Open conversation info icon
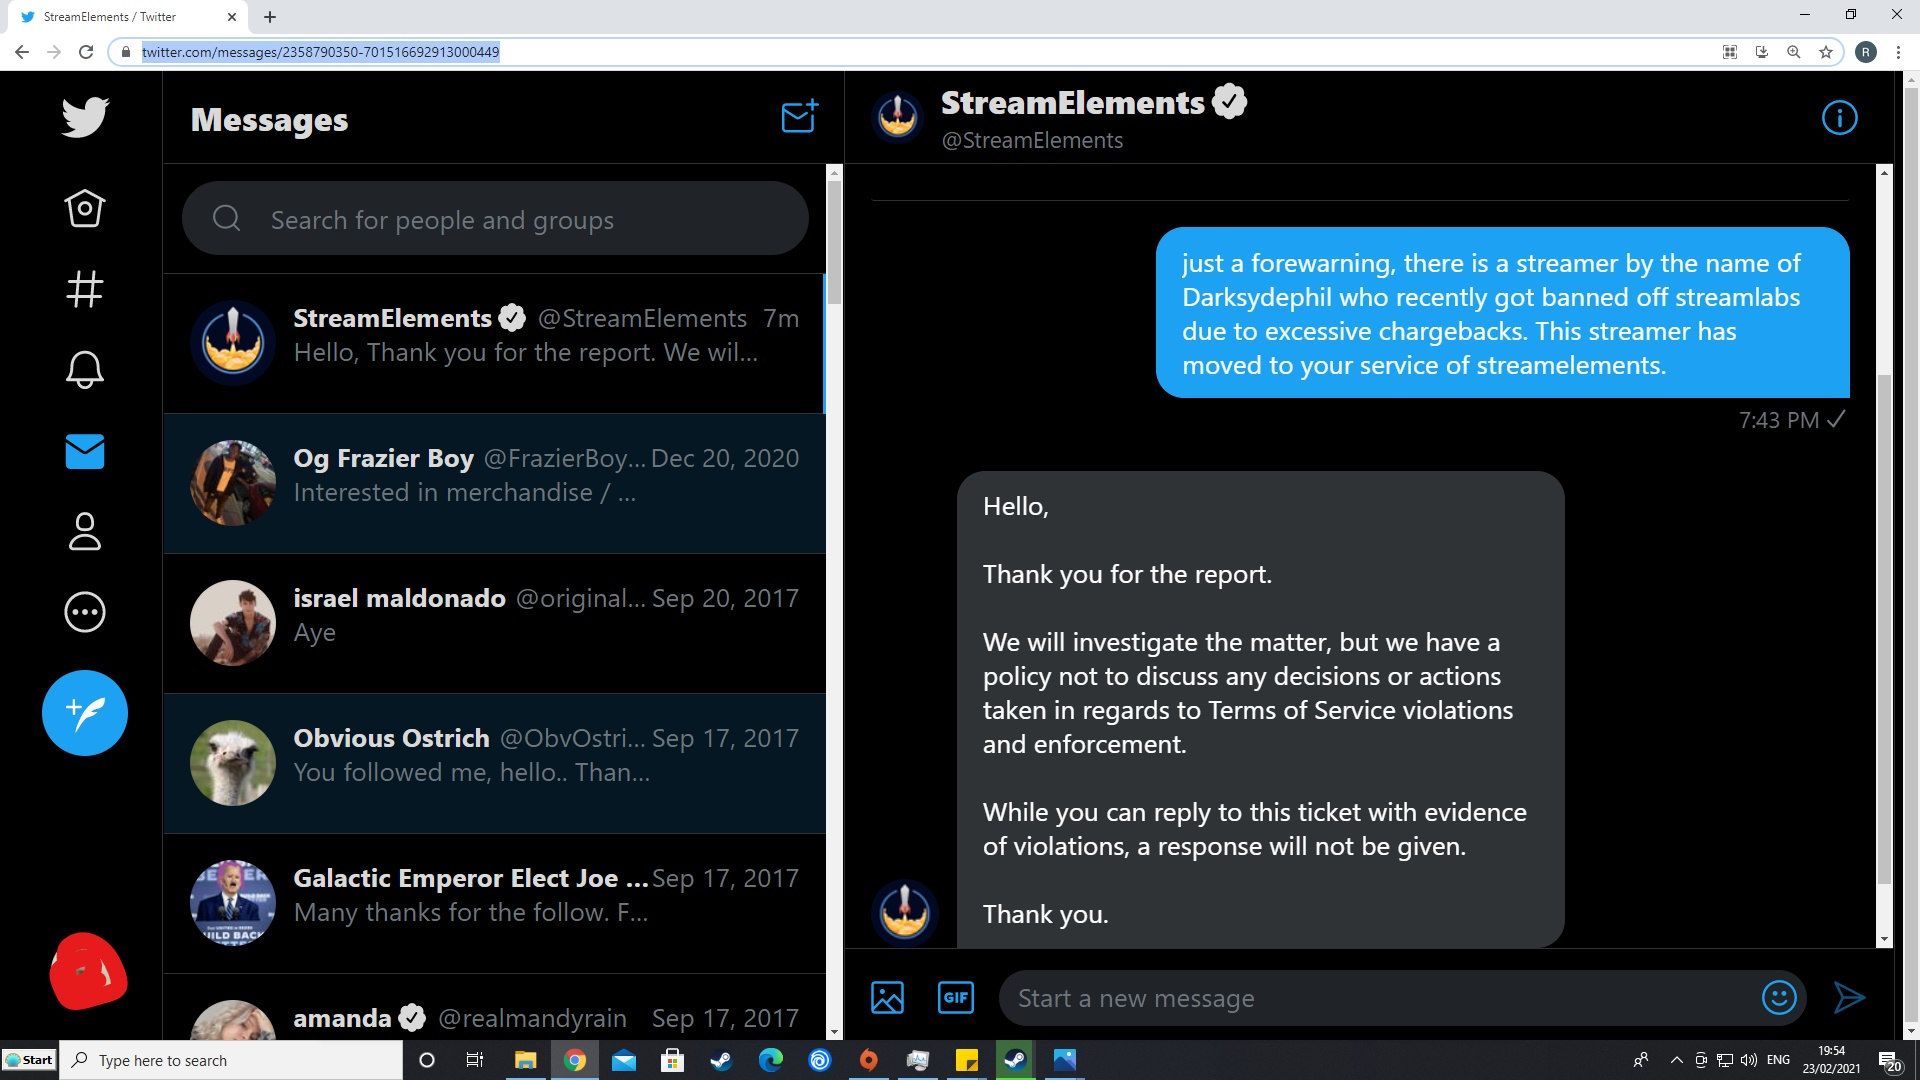This screenshot has width=1920, height=1080. click(x=1839, y=118)
